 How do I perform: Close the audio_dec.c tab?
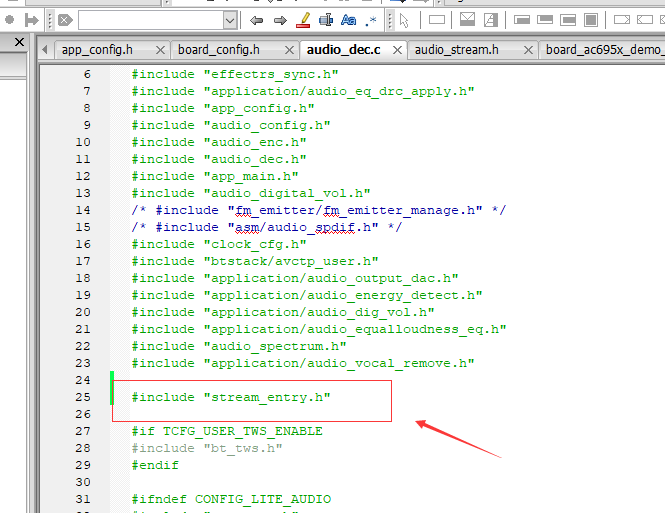coord(397,50)
